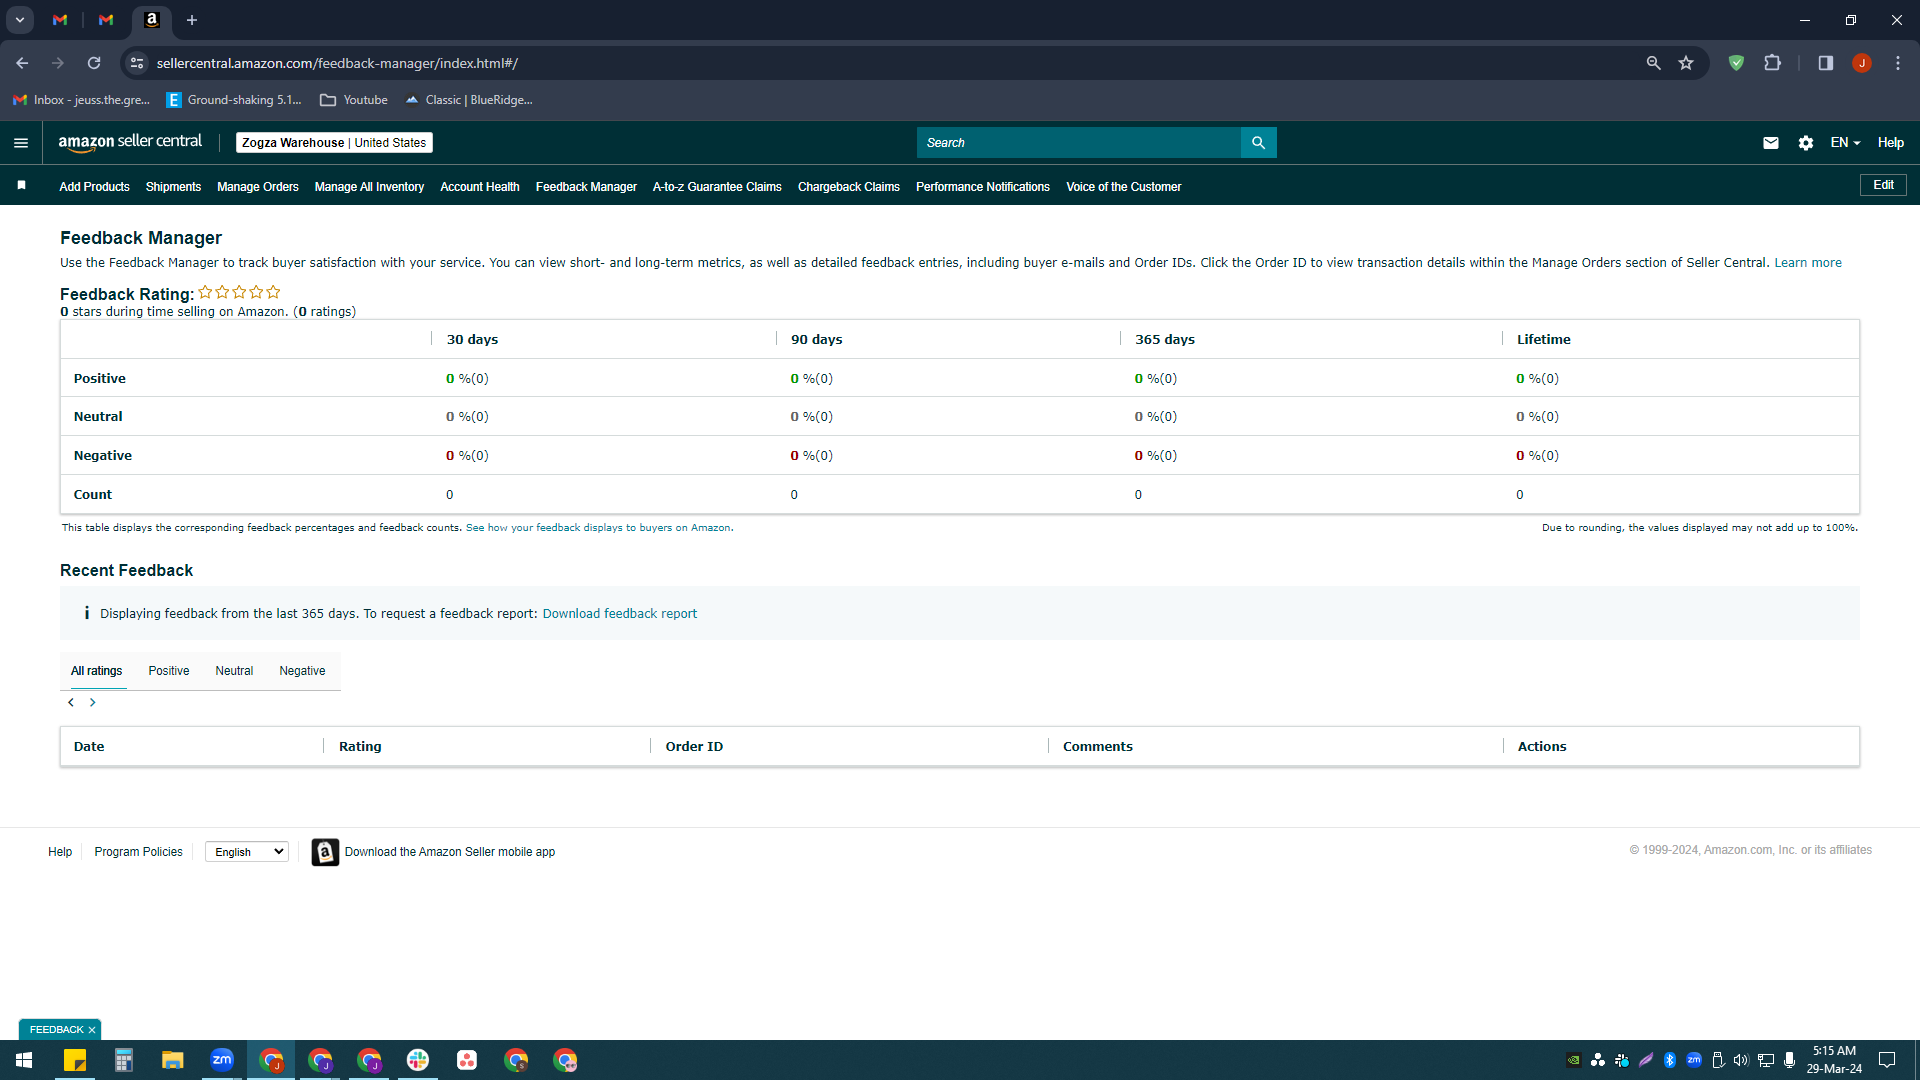Click the Order ID column header

coord(694,747)
